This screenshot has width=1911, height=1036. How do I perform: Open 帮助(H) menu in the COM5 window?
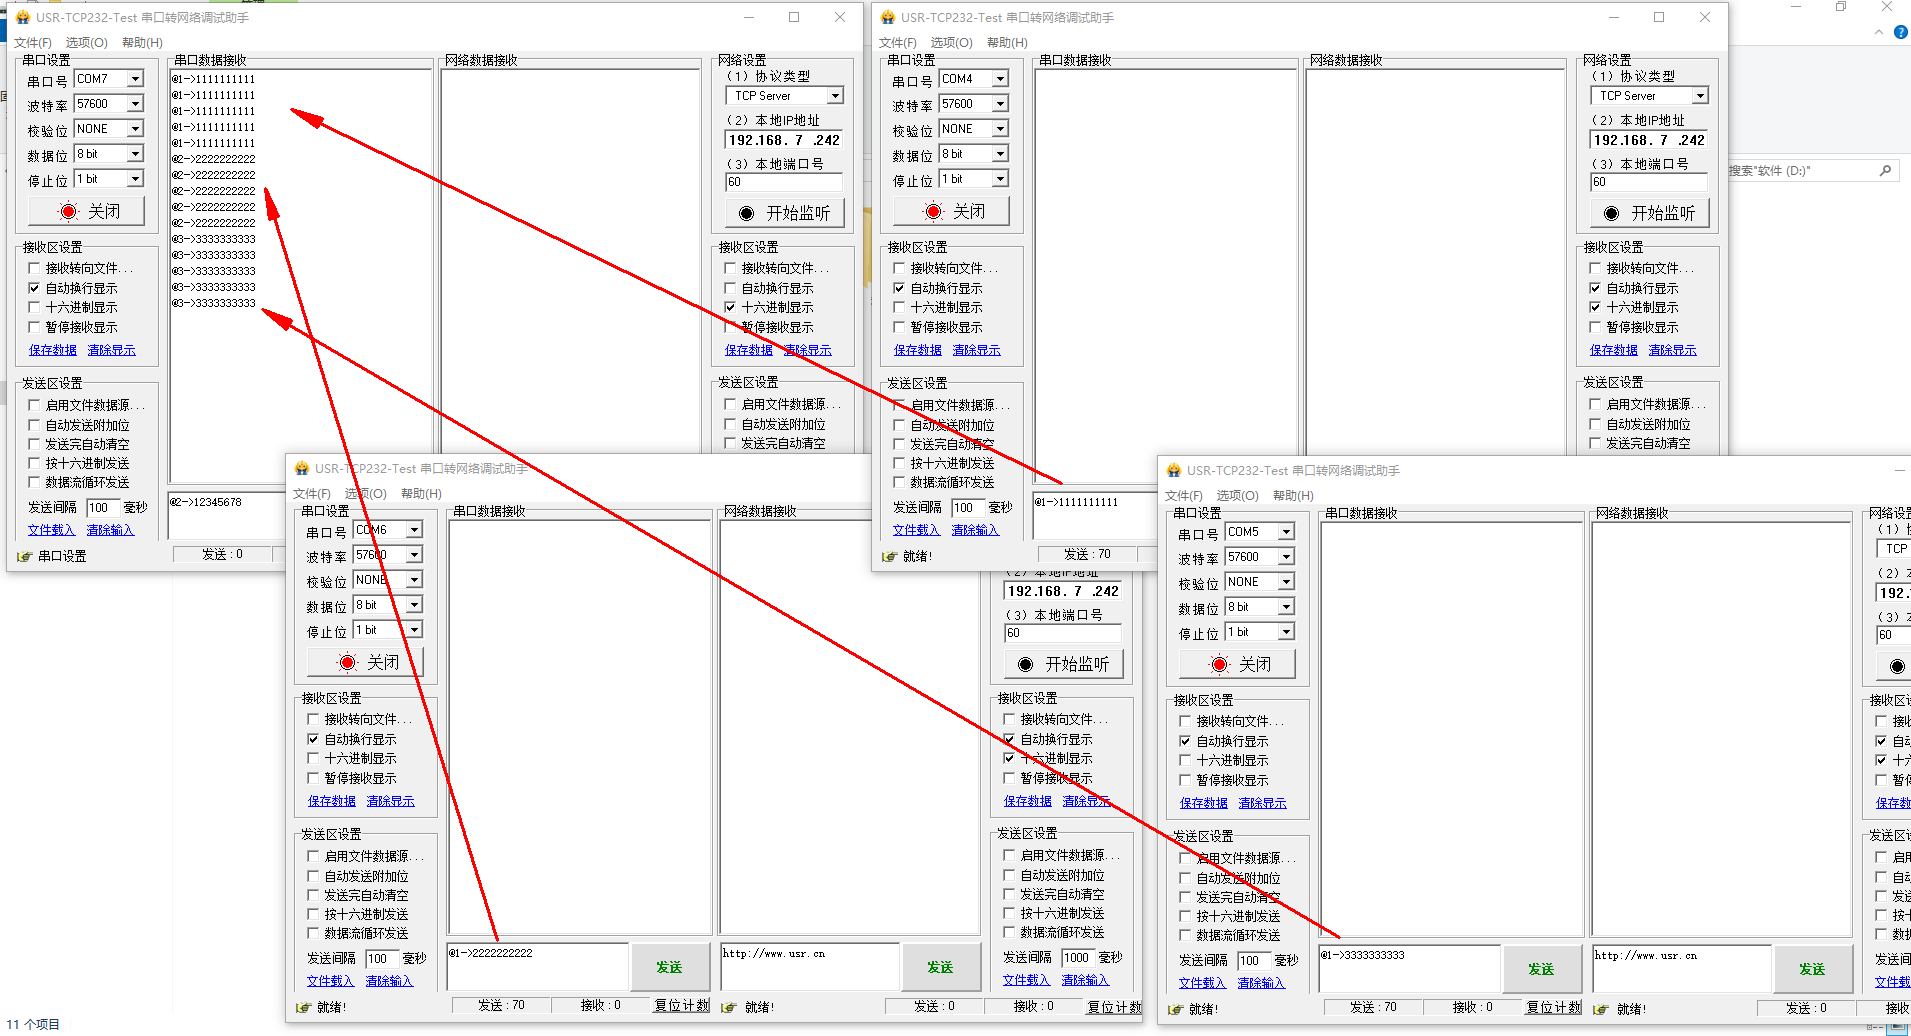(x=1293, y=496)
